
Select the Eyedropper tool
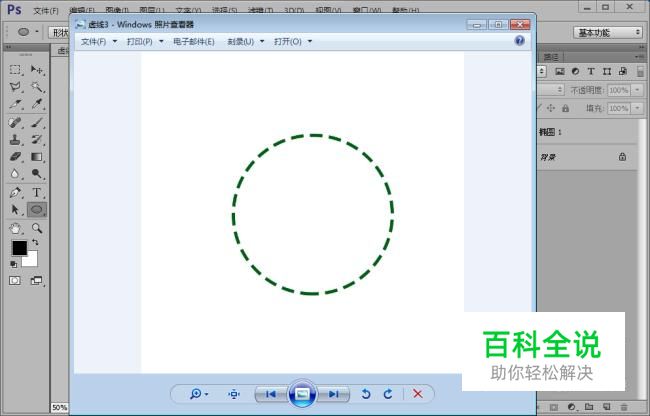tap(37, 104)
